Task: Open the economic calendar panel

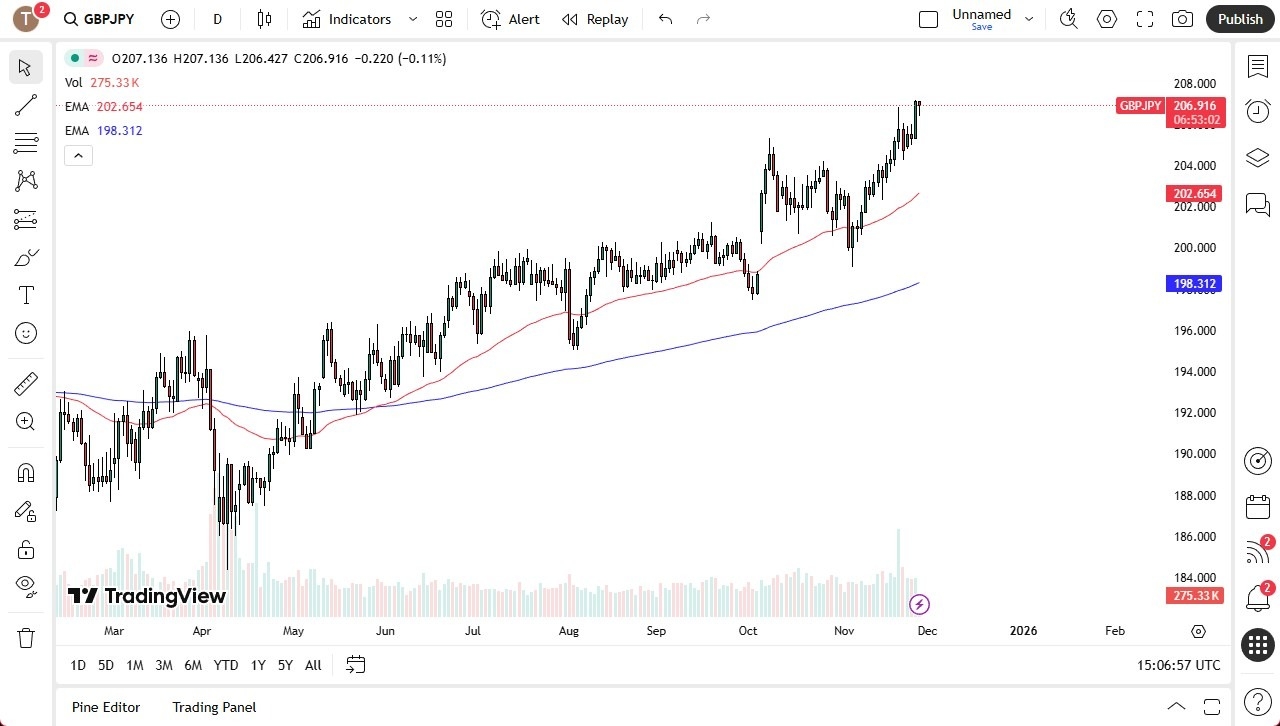Action: click(1257, 507)
